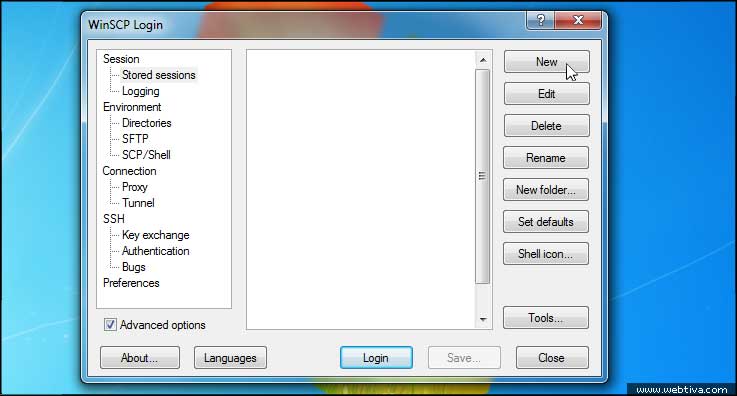Select Bugs in the tree
The width and height of the screenshot is (737, 396).
pyautogui.click(x=134, y=267)
